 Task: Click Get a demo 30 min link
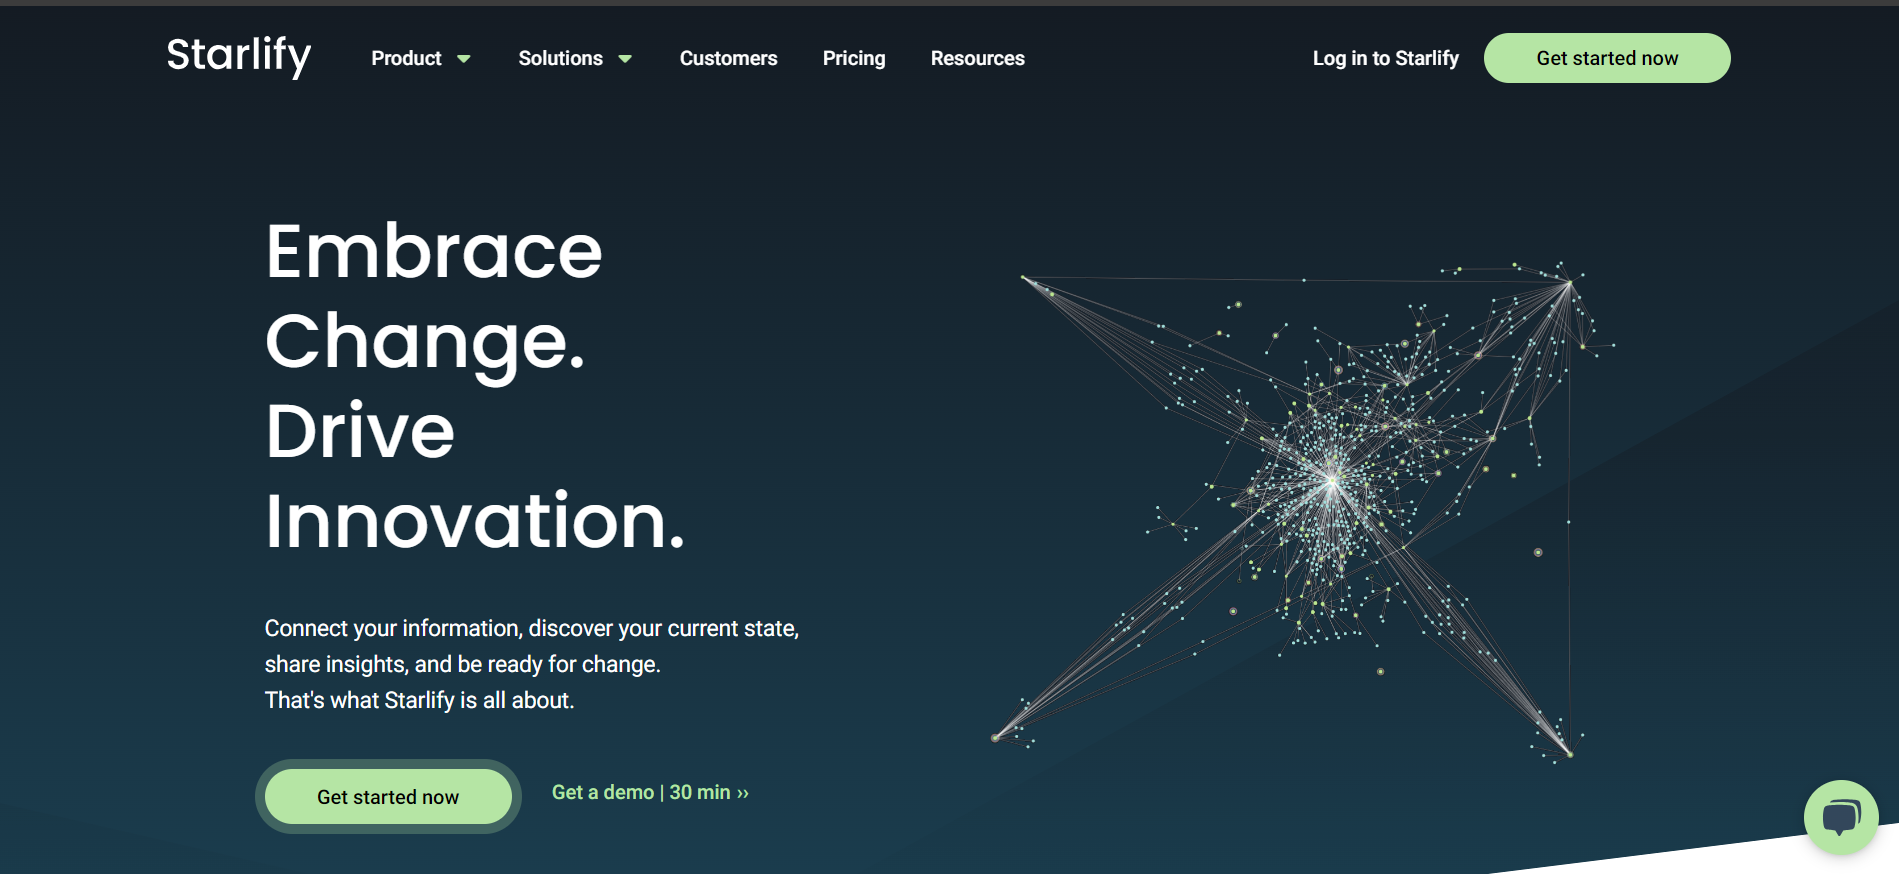[x=650, y=792]
